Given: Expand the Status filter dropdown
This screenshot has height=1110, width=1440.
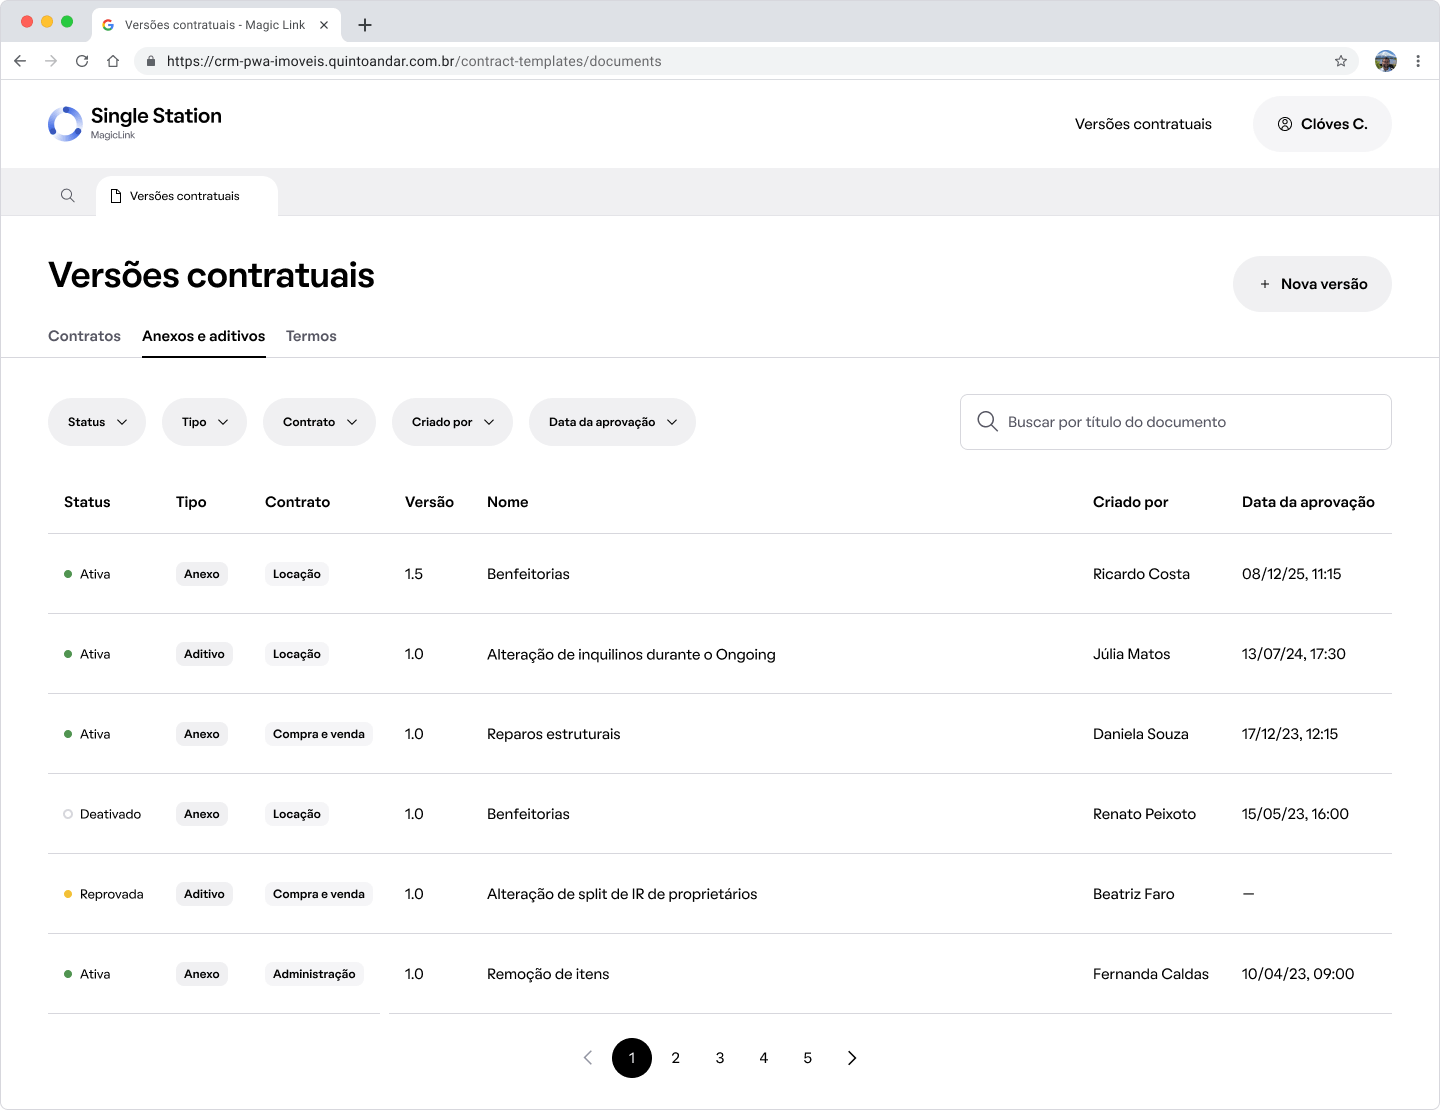Looking at the screenshot, I should tap(97, 422).
